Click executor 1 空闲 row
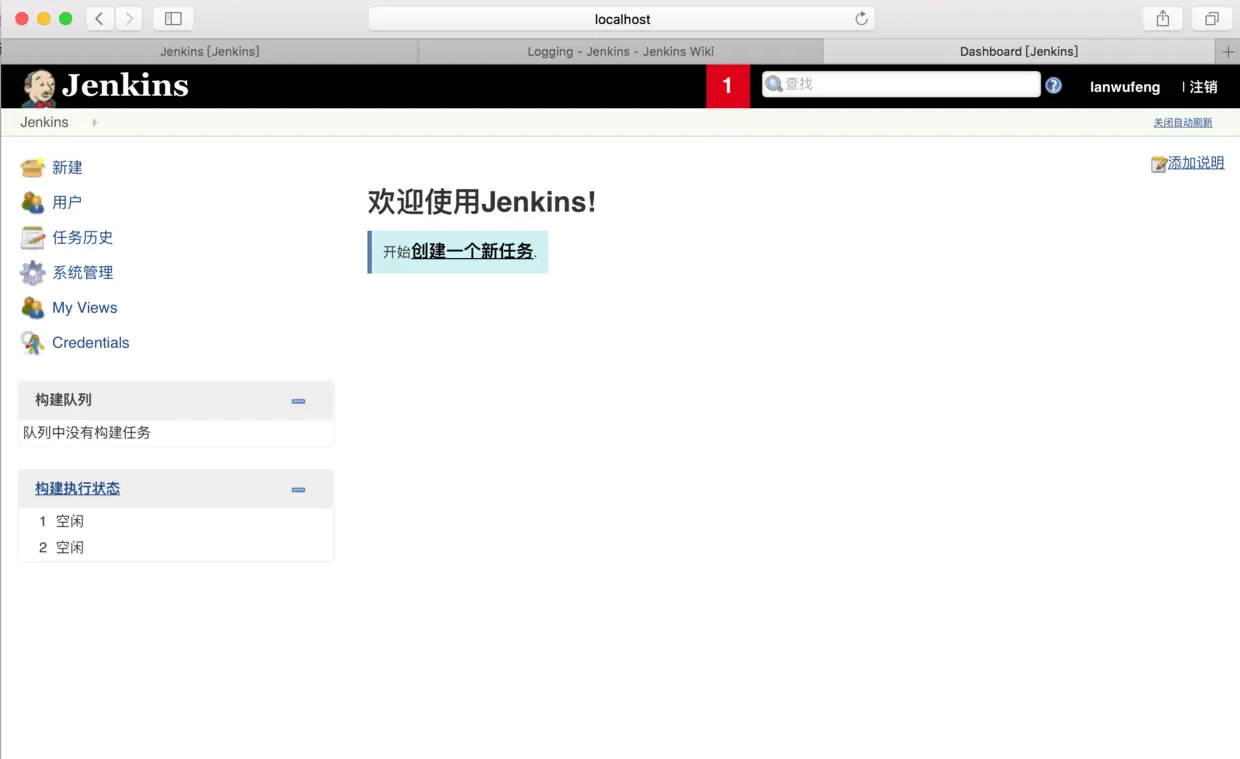1240x759 pixels. point(176,521)
